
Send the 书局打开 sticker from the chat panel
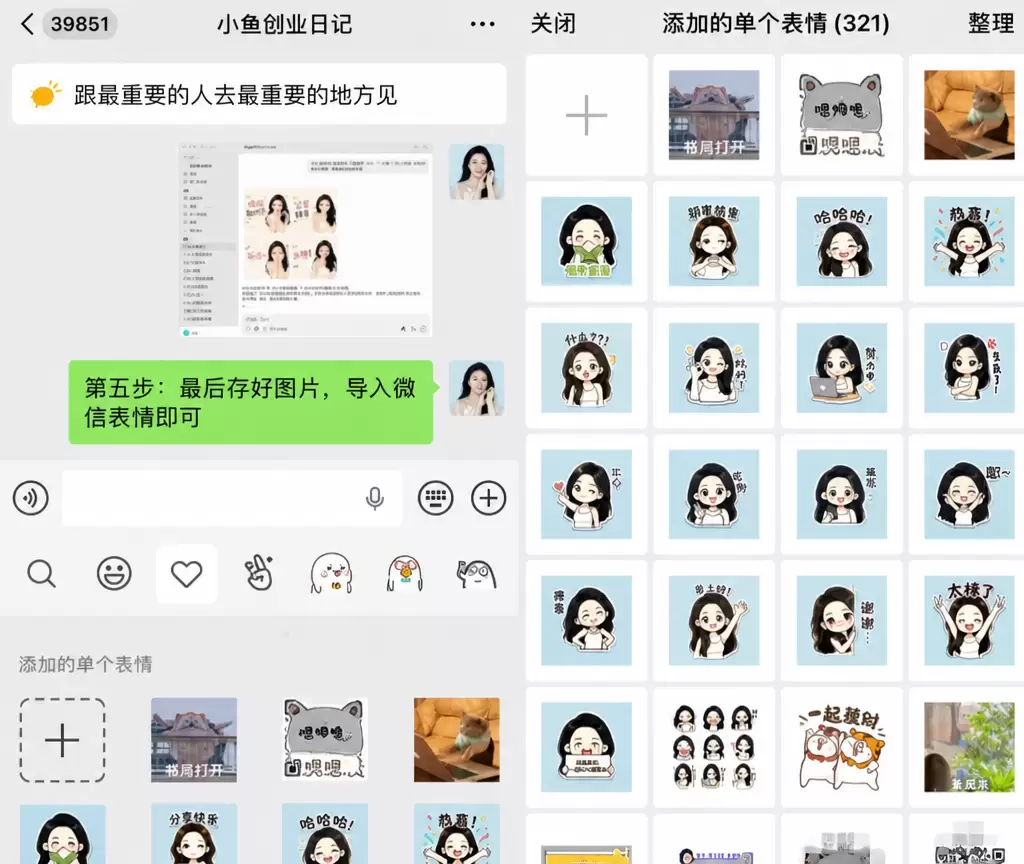click(194, 740)
